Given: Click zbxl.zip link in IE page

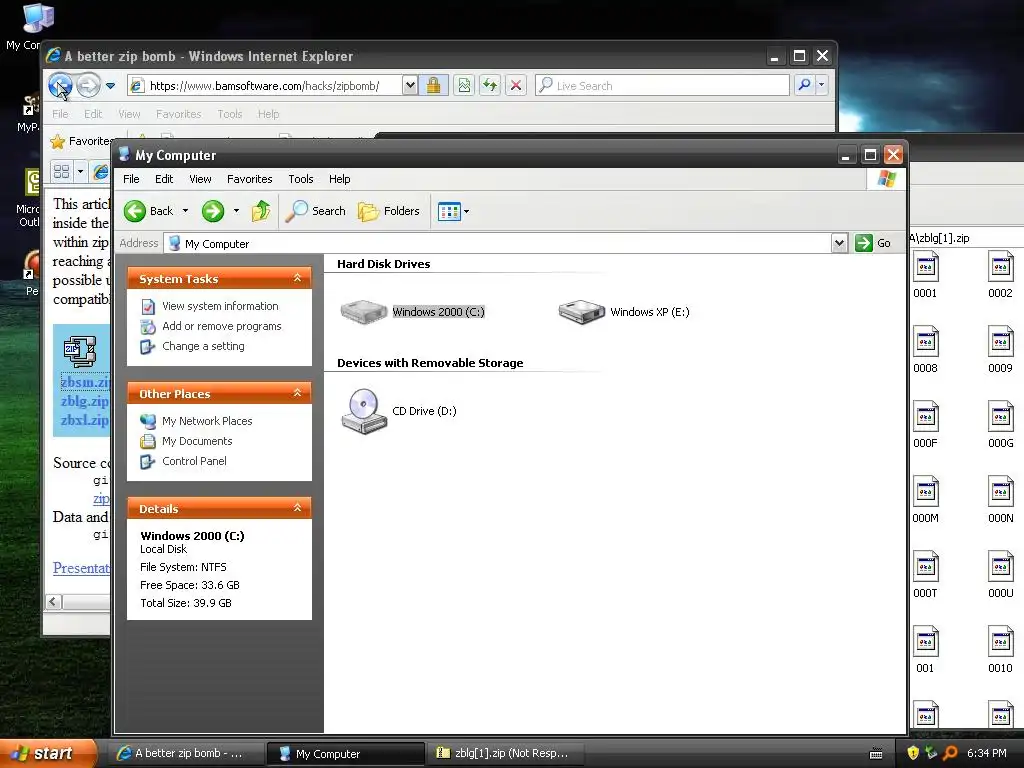Looking at the screenshot, I should [84, 420].
